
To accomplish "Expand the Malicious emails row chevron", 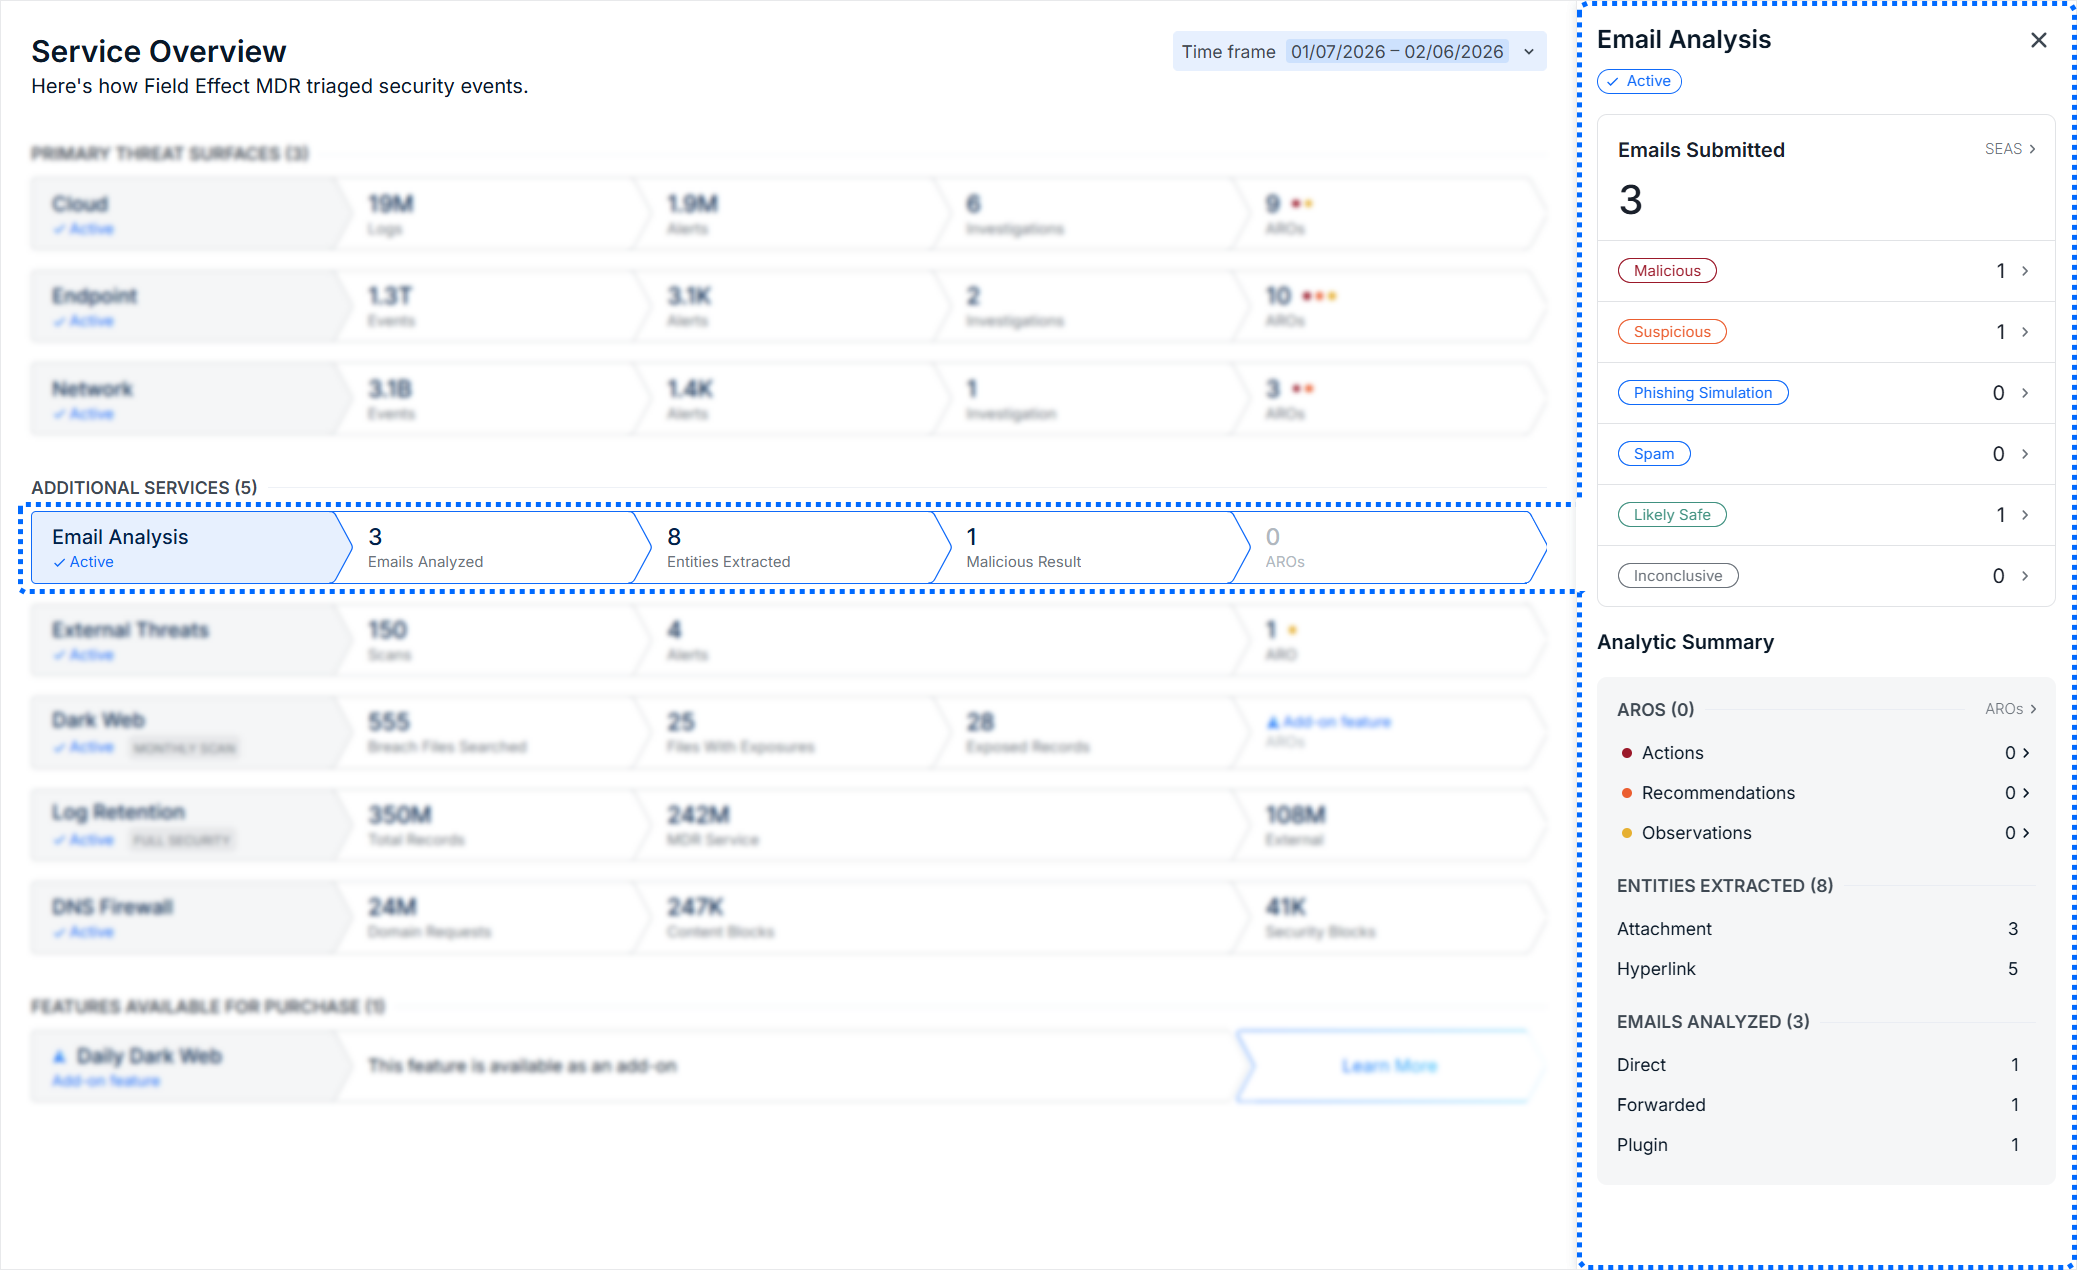I will coord(2025,271).
